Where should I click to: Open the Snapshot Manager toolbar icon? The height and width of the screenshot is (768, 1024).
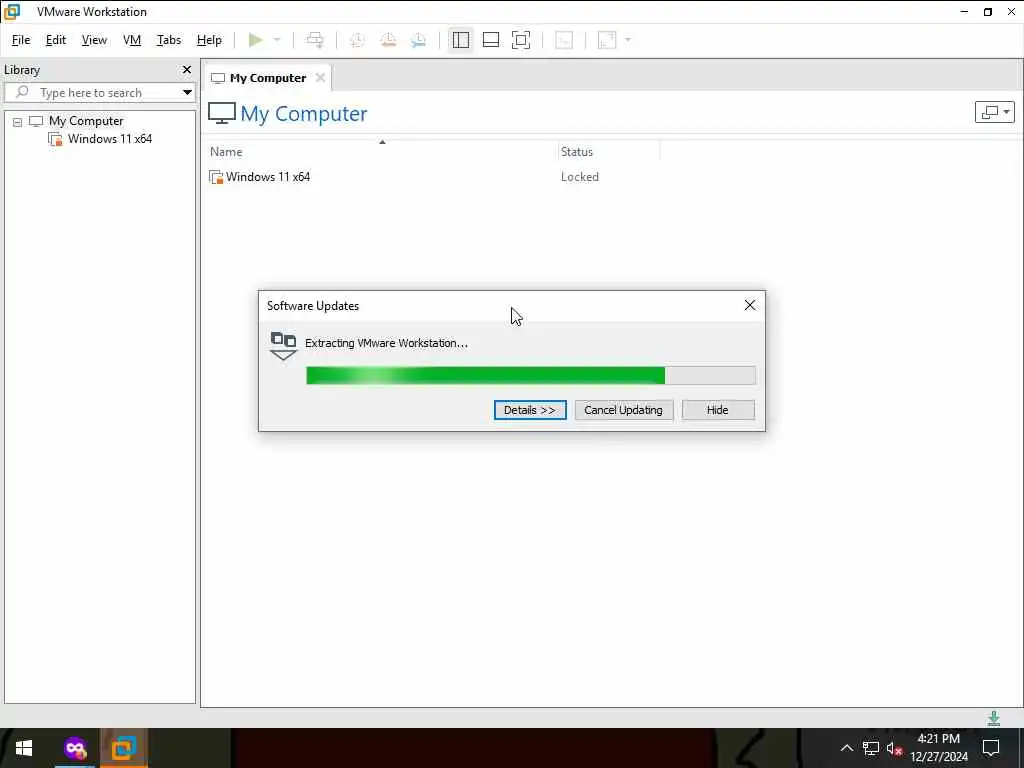coord(419,40)
